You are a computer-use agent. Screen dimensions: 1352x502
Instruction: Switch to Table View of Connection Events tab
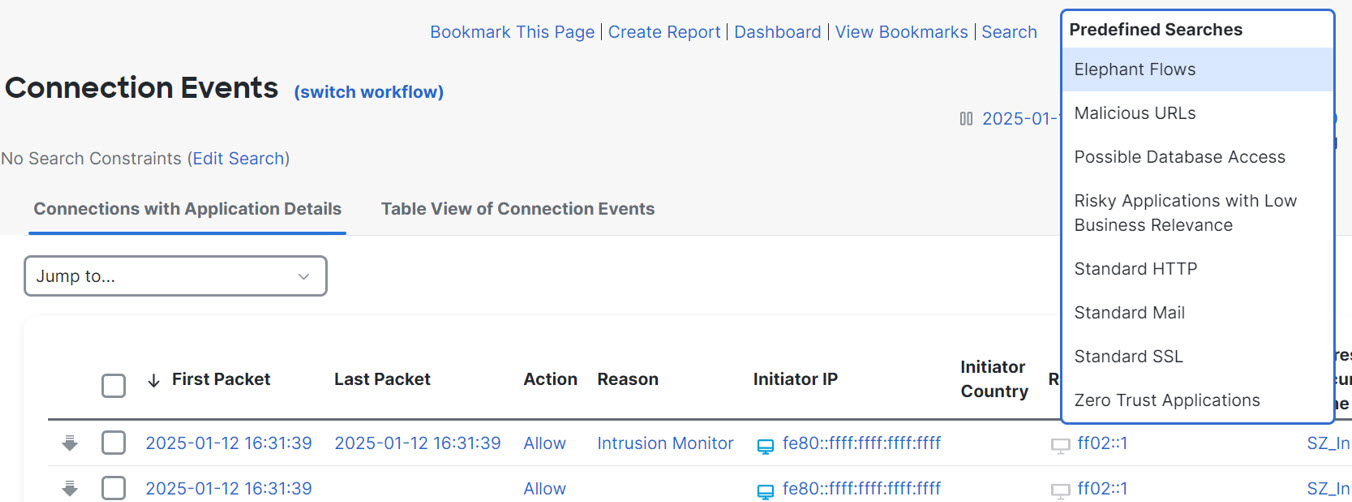tap(517, 209)
